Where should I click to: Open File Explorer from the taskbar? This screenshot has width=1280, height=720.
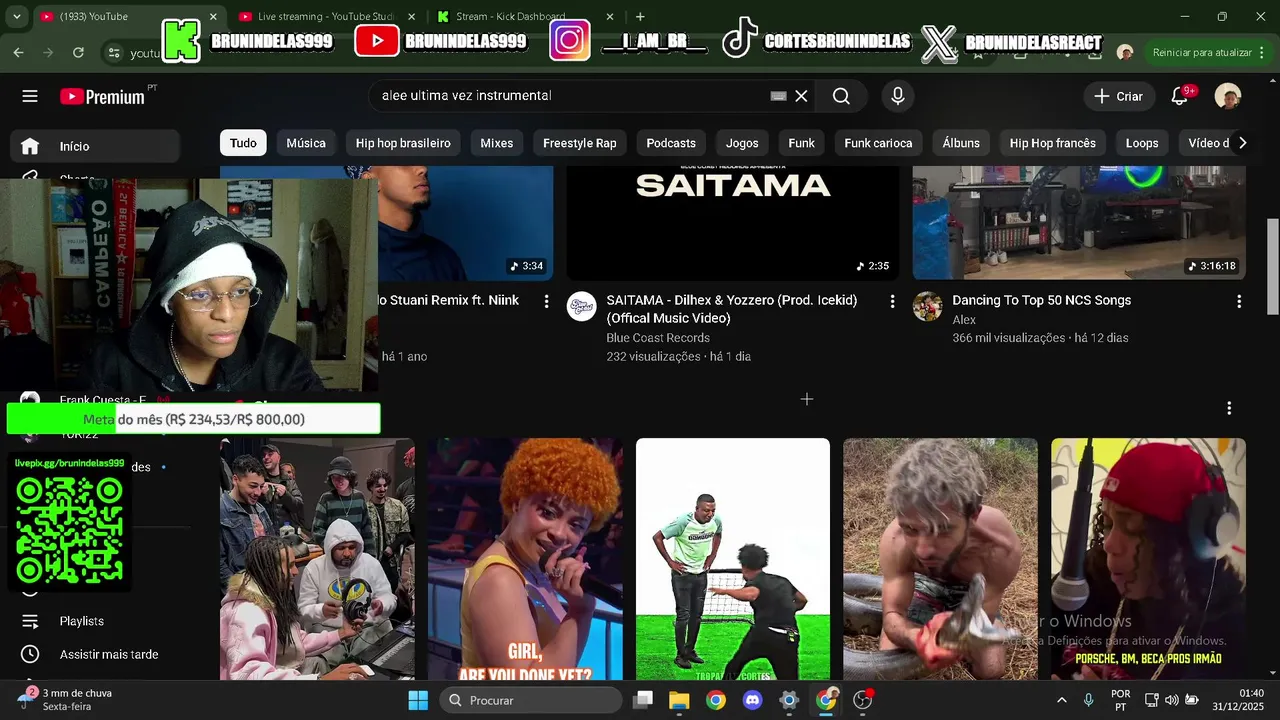pos(679,700)
